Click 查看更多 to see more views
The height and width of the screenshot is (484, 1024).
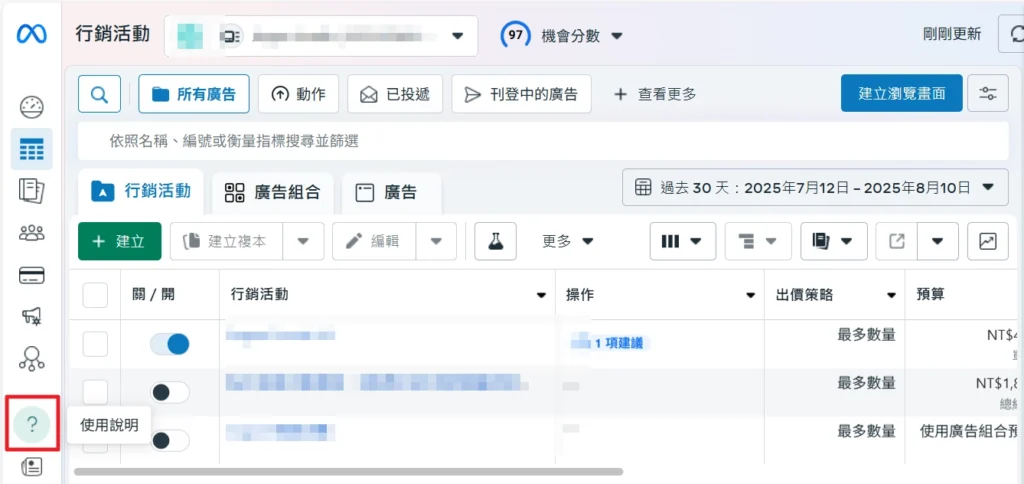point(655,94)
